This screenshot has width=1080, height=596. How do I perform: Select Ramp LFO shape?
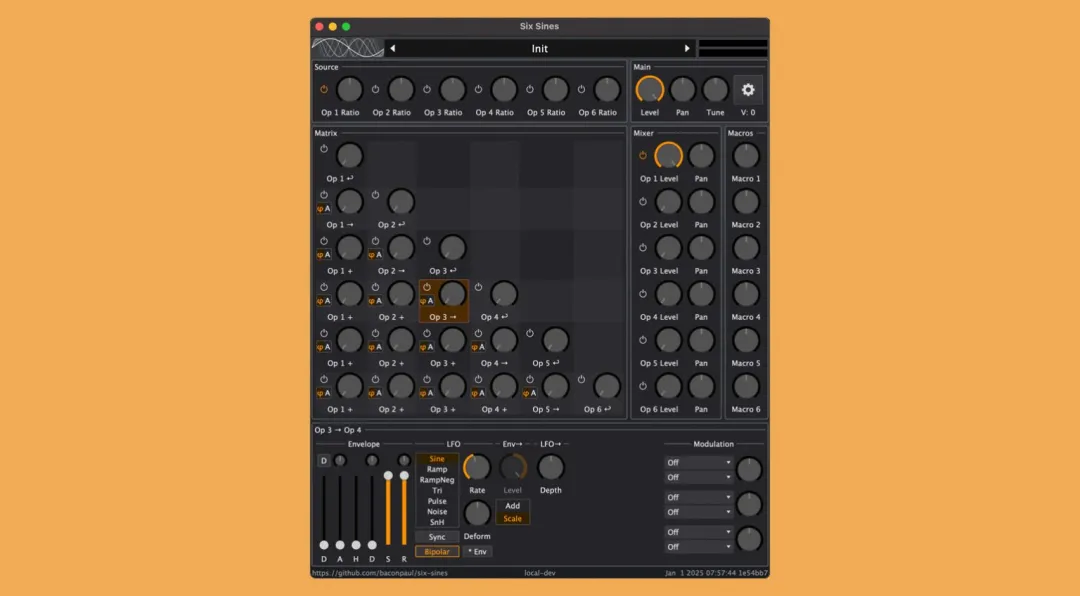(437, 469)
